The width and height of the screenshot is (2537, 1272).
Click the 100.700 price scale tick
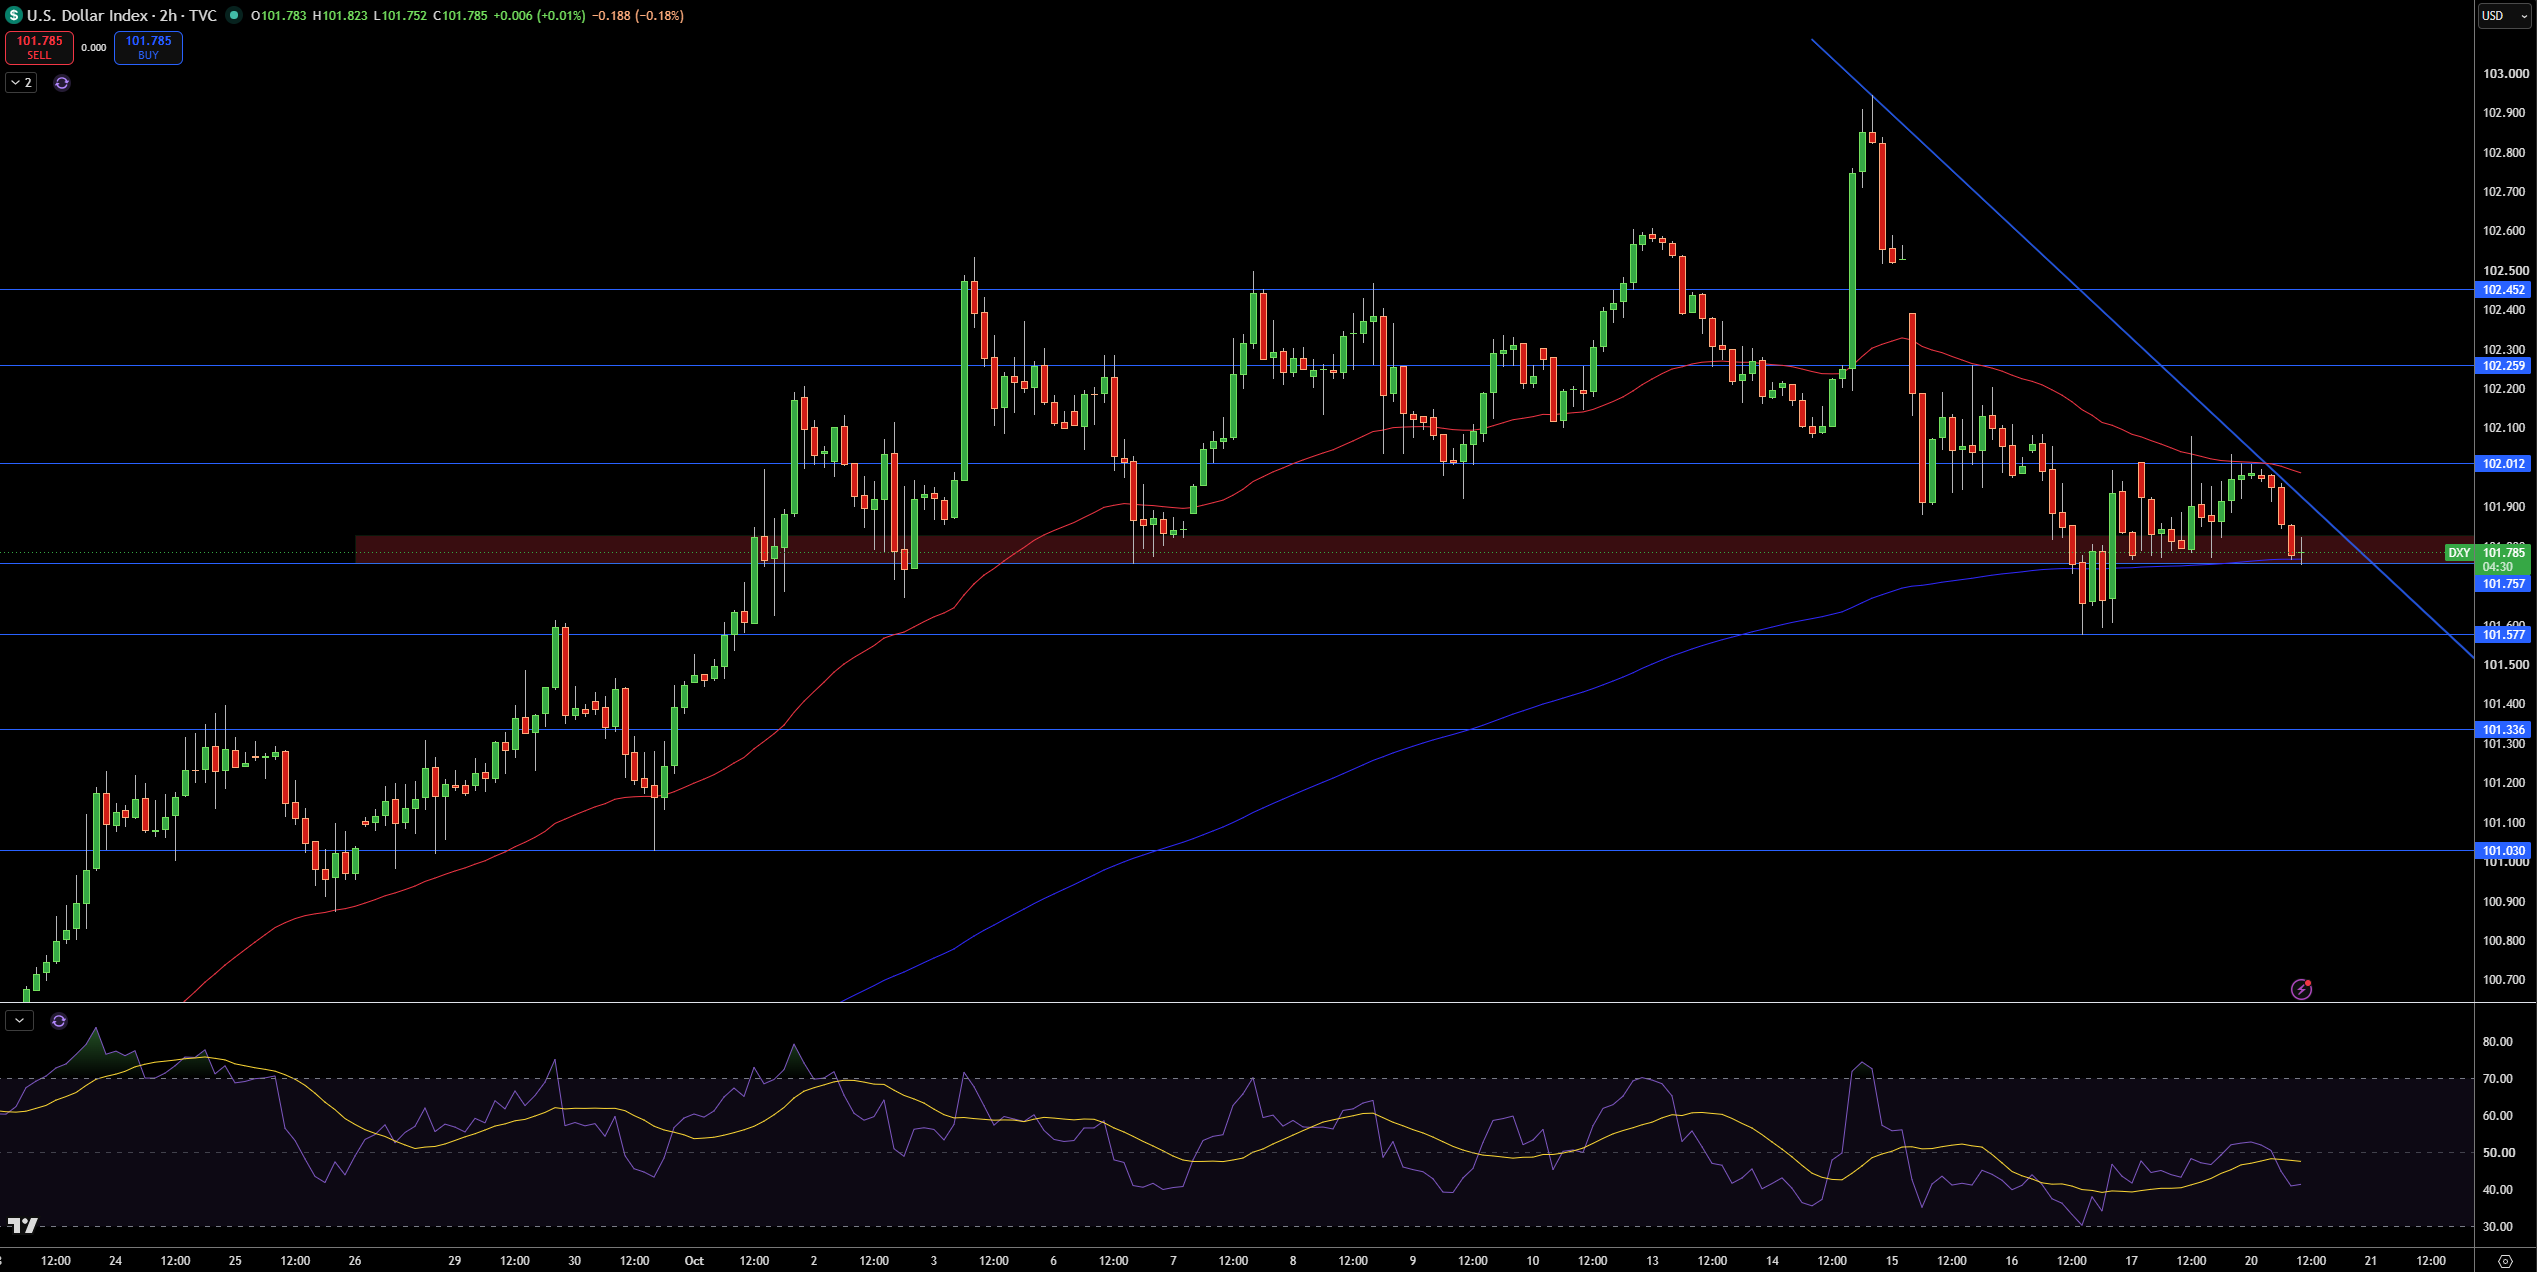2505,980
